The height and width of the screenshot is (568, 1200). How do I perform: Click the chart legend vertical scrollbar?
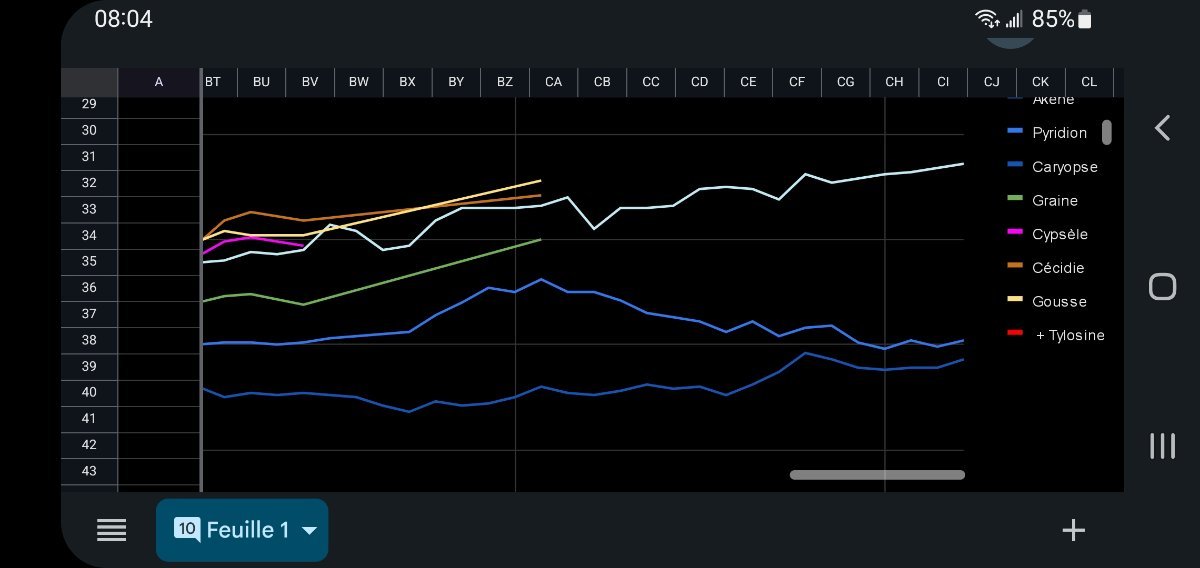1107,132
